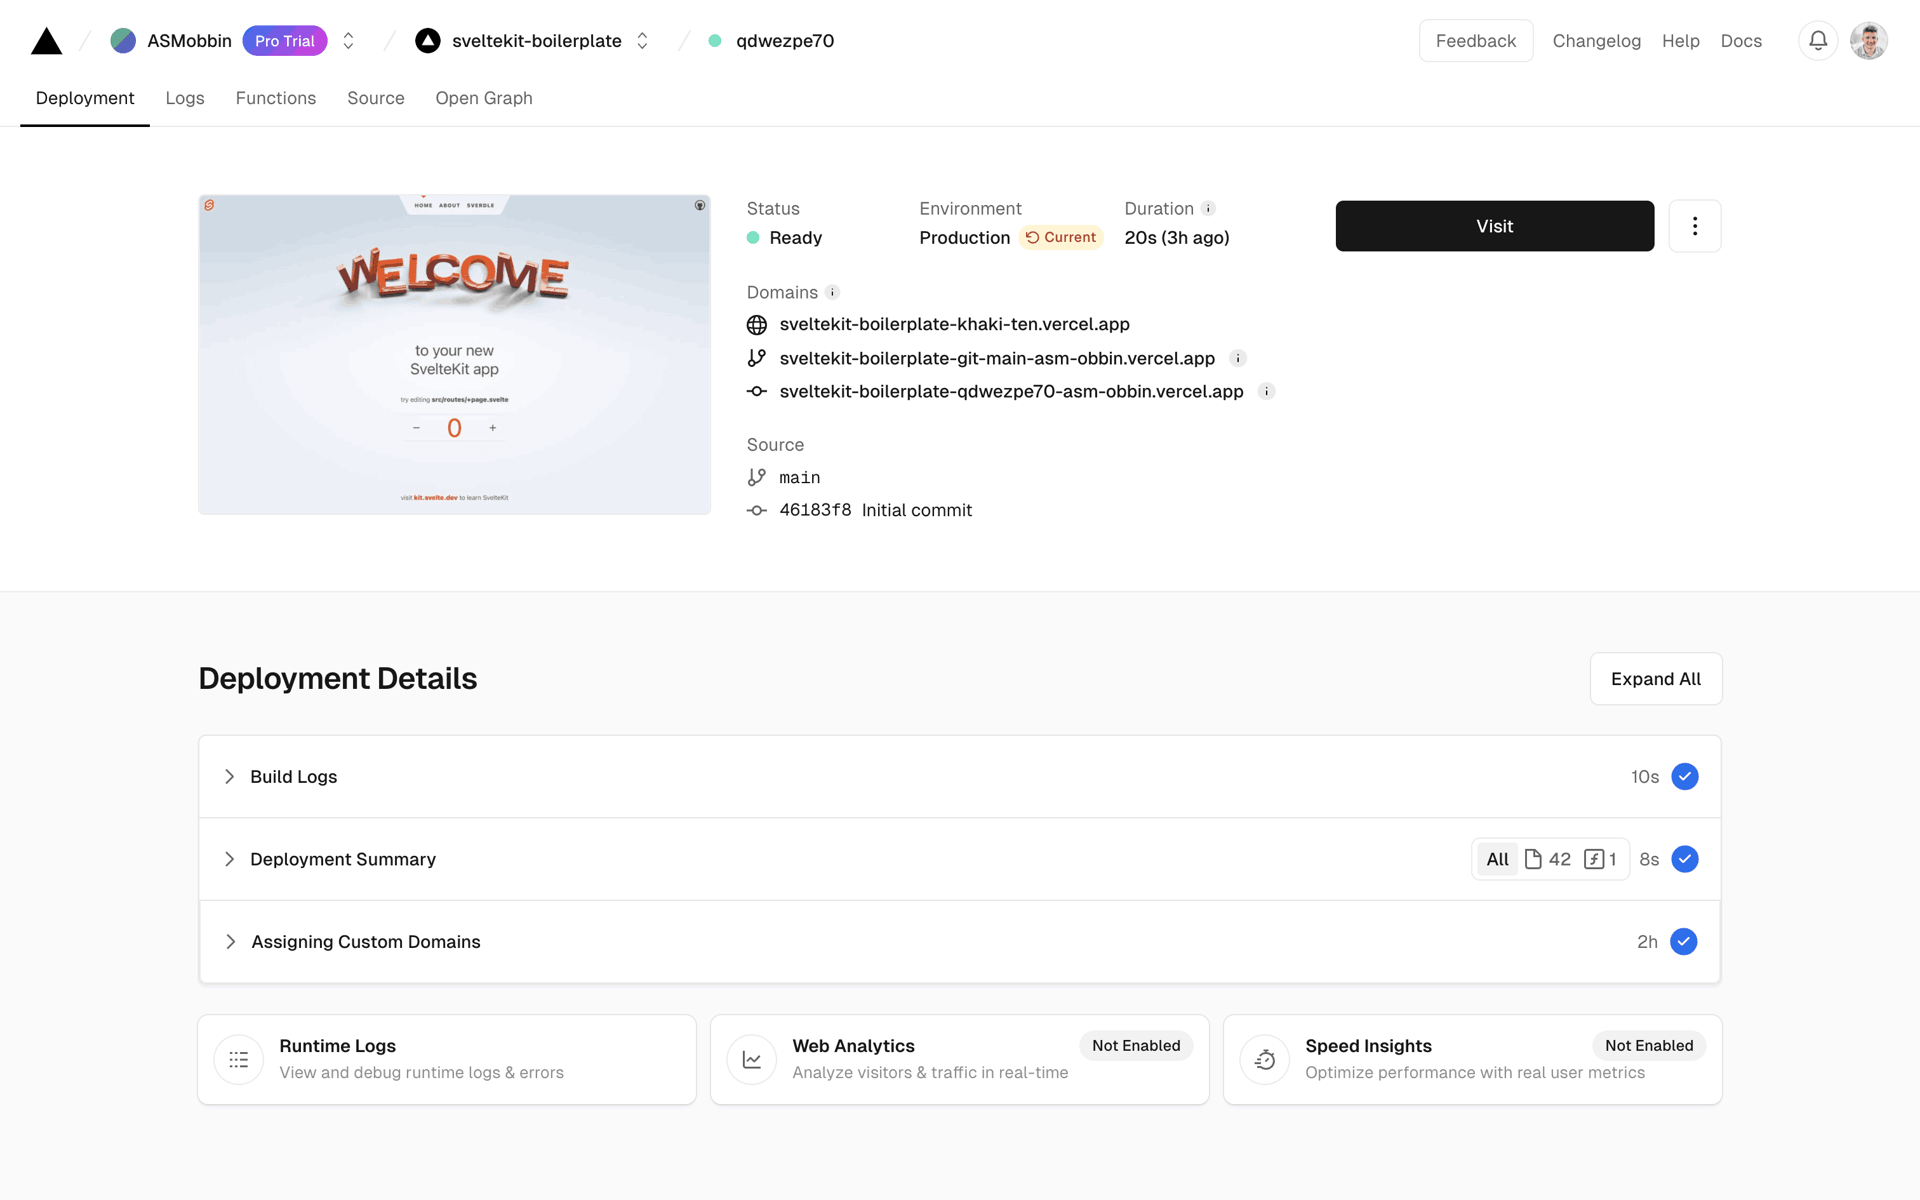Image resolution: width=1920 pixels, height=1200 pixels.
Task: Click the Build Logs blue checkmark
Action: coord(1685,777)
